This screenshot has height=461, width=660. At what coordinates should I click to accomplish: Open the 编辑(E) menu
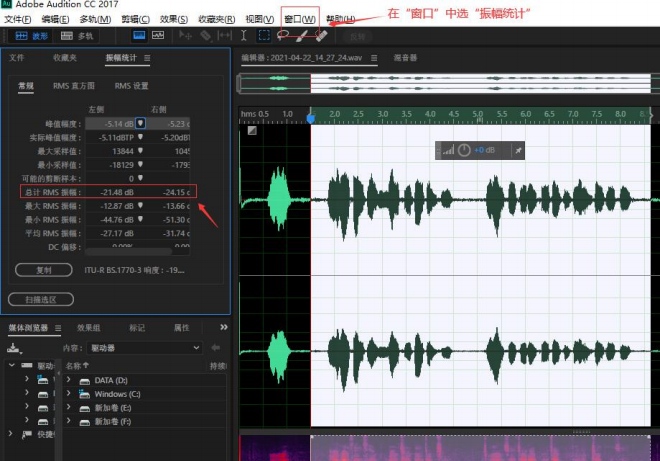click(x=55, y=19)
